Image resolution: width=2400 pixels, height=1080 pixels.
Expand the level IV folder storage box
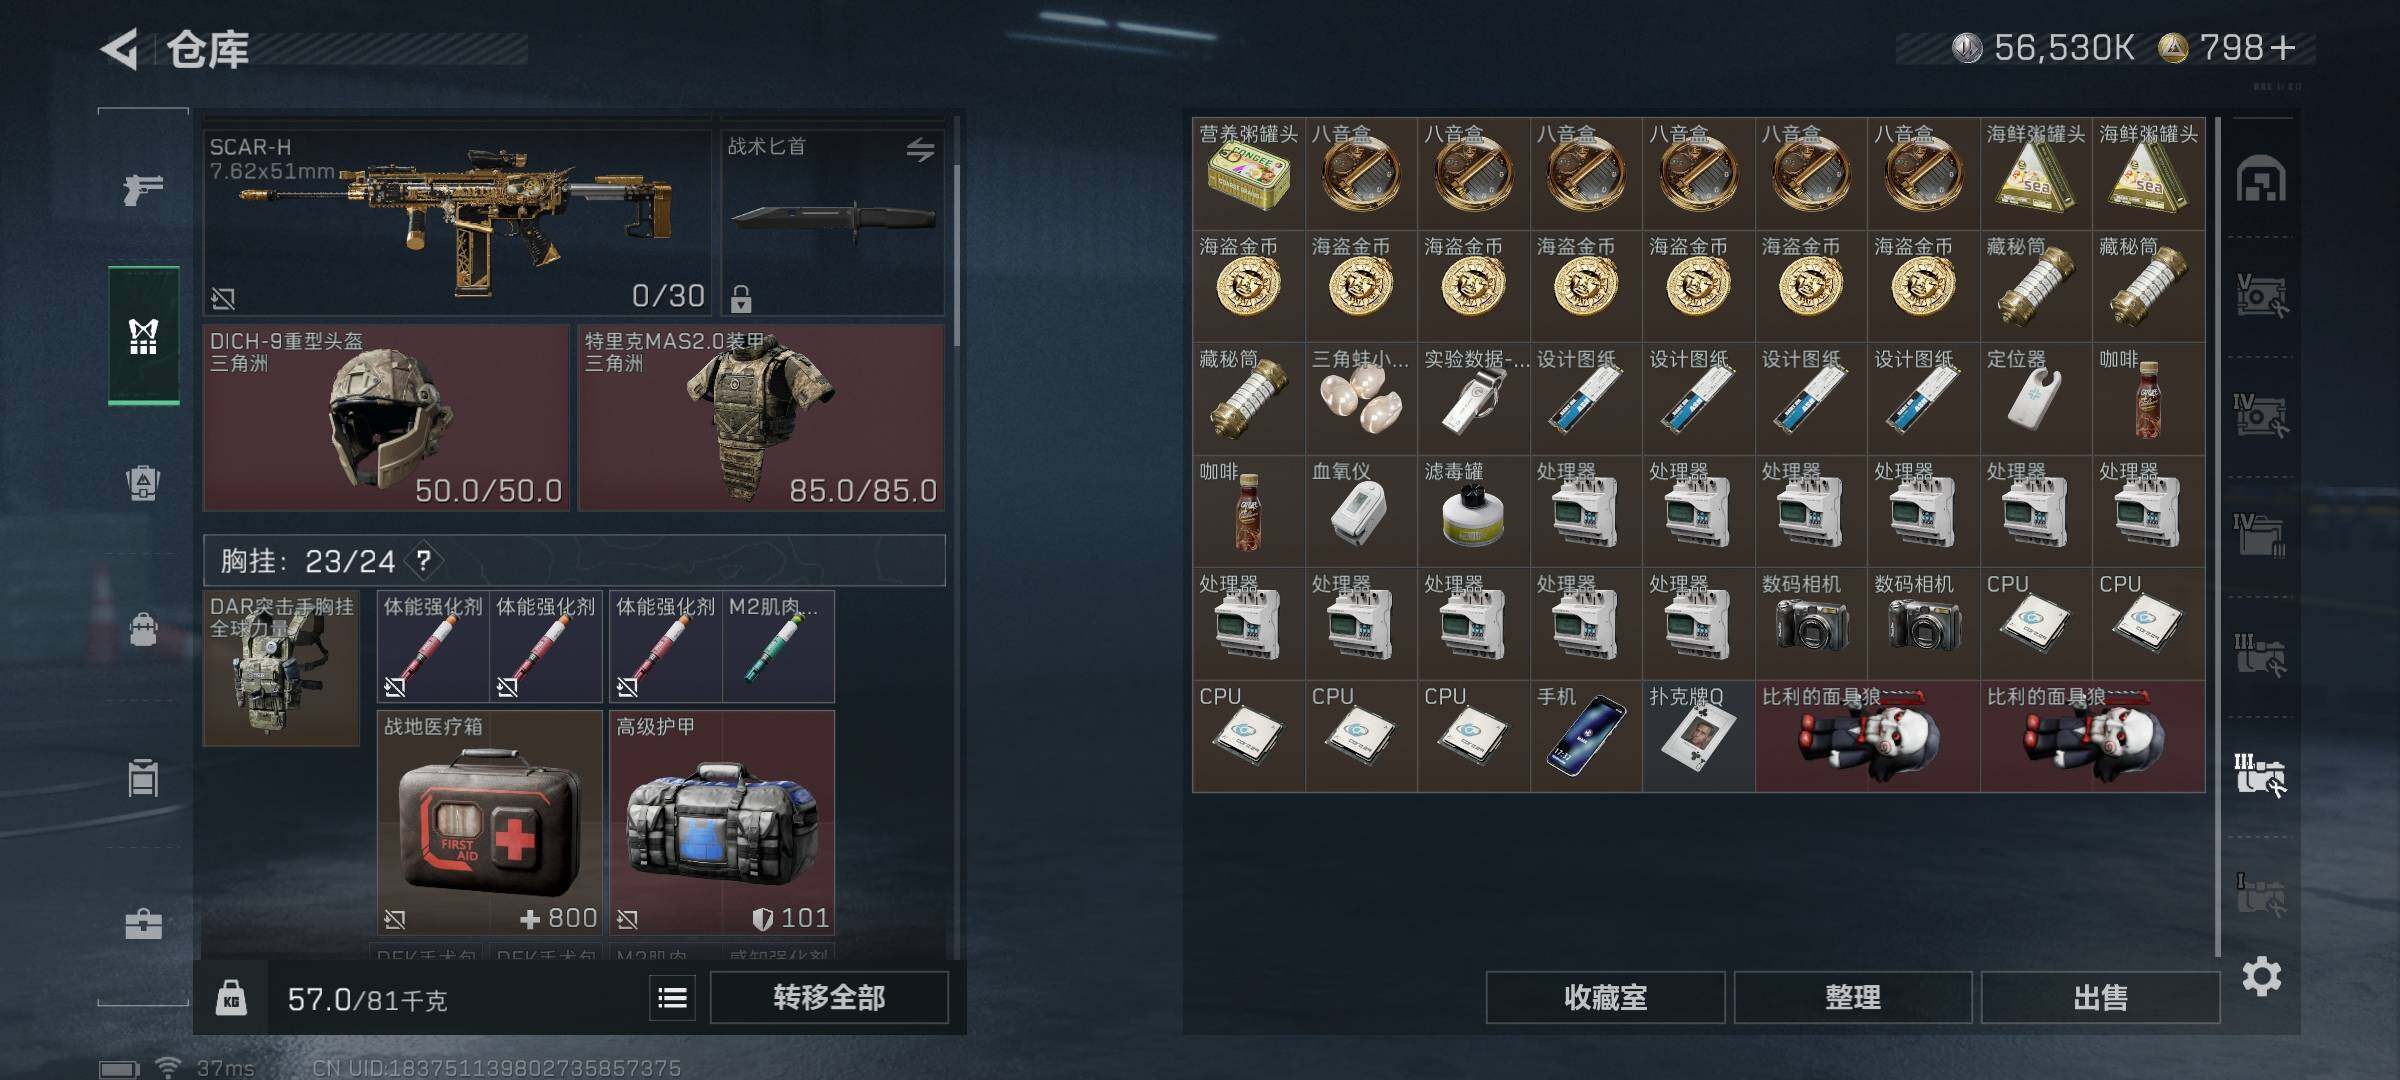pyautogui.click(x=2260, y=534)
